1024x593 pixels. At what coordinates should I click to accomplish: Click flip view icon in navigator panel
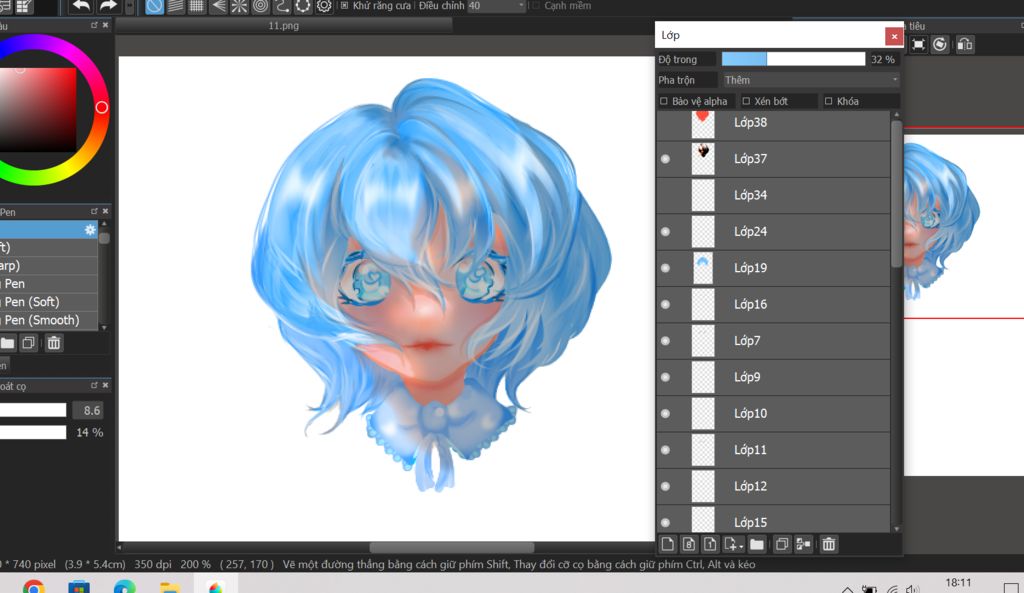coord(965,44)
